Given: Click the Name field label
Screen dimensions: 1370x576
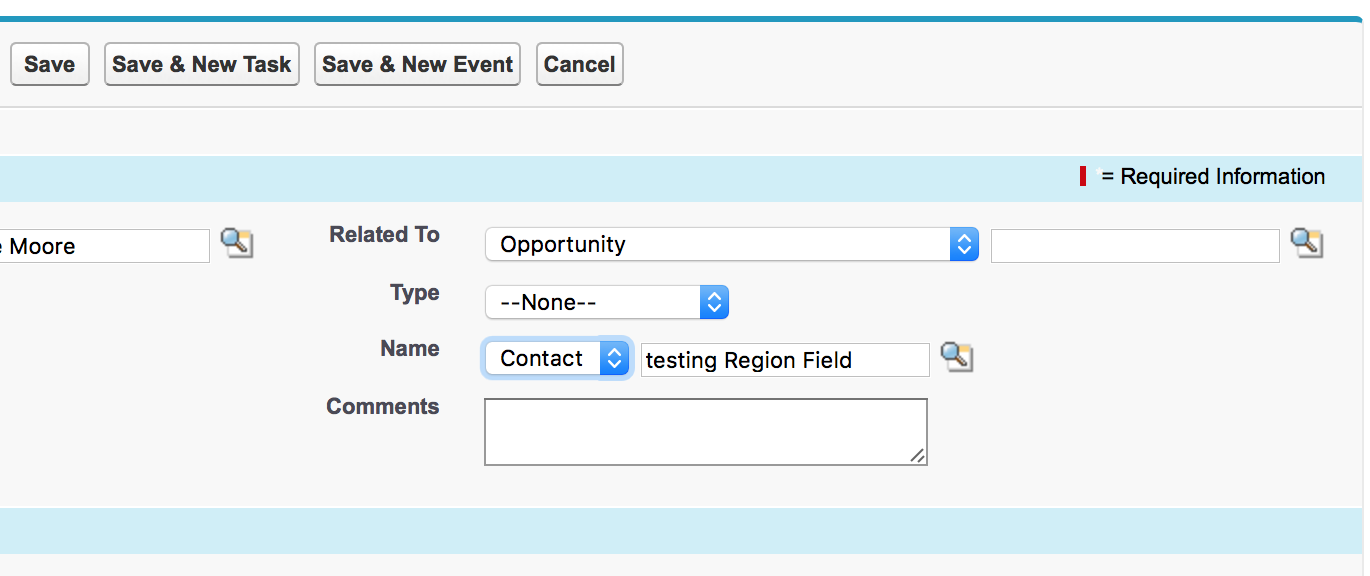Looking at the screenshot, I should click(x=409, y=349).
